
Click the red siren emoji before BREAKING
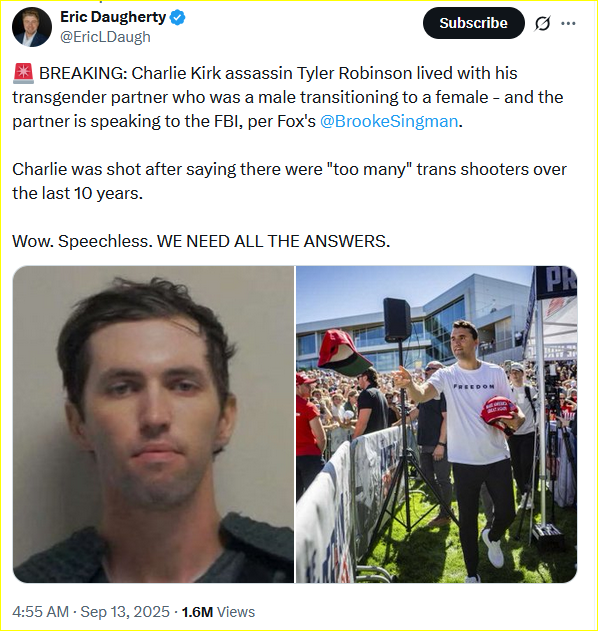pyautogui.click(x=23, y=73)
